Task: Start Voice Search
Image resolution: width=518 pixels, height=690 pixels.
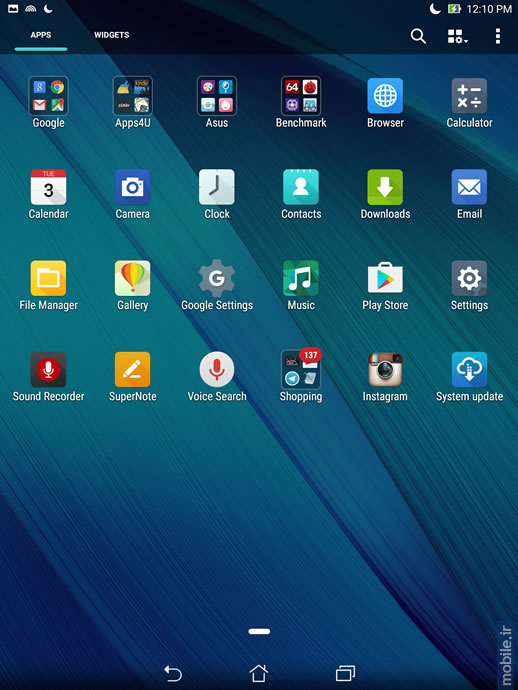Action: tap(217, 369)
